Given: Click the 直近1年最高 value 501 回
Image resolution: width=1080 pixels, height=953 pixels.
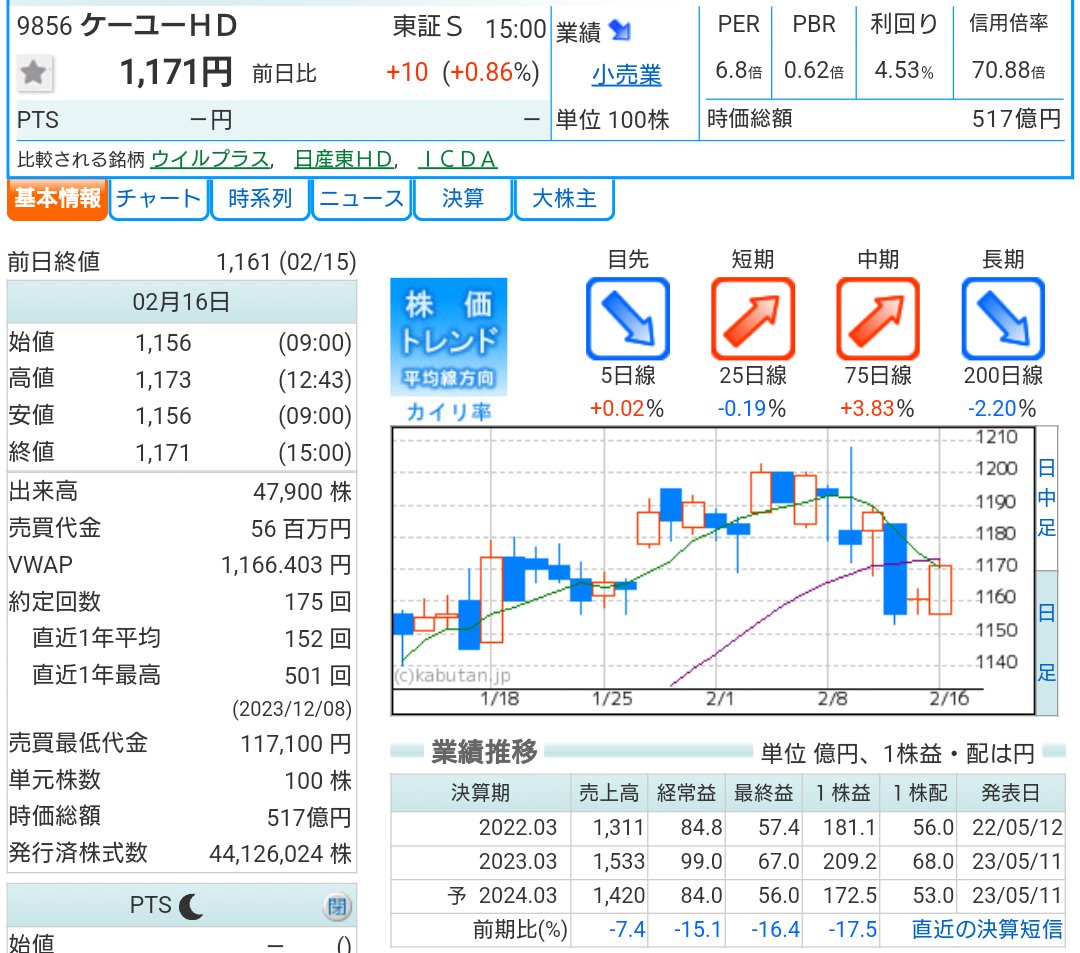Looking at the screenshot, I should pyautogui.click(x=318, y=676).
